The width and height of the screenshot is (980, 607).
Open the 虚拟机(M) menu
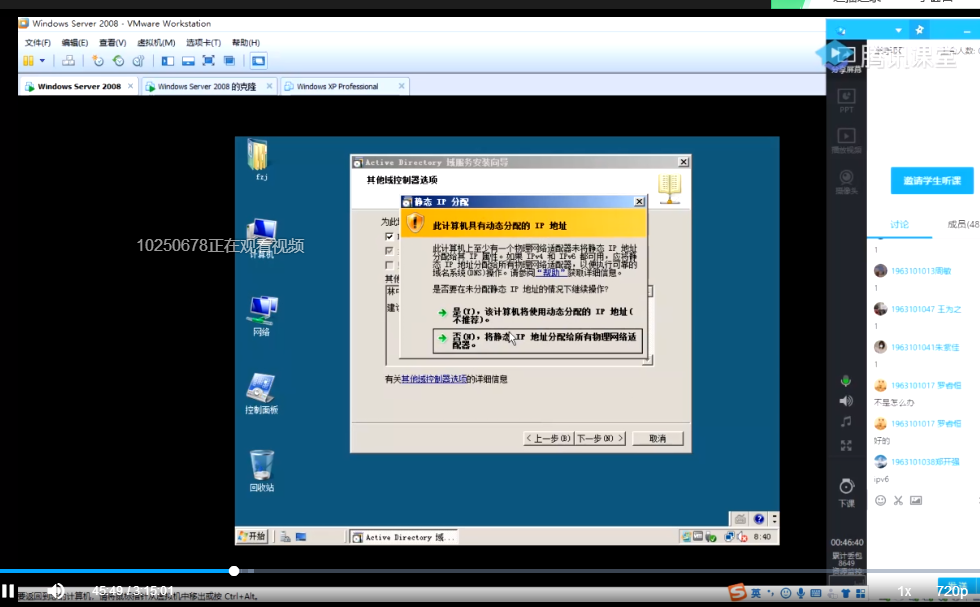(156, 43)
